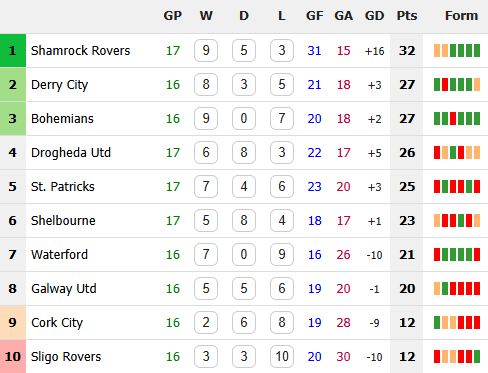This screenshot has height=373, width=488.
Task: Open the Derry City team link
Action: click(x=59, y=85)
